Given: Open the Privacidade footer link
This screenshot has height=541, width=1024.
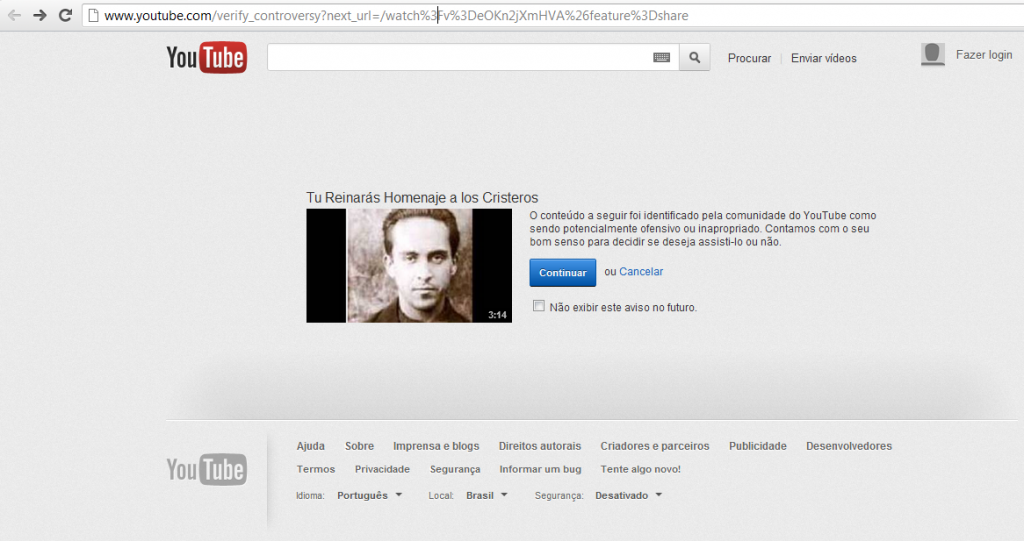Looking at the screenshot, I should point(382,469).
